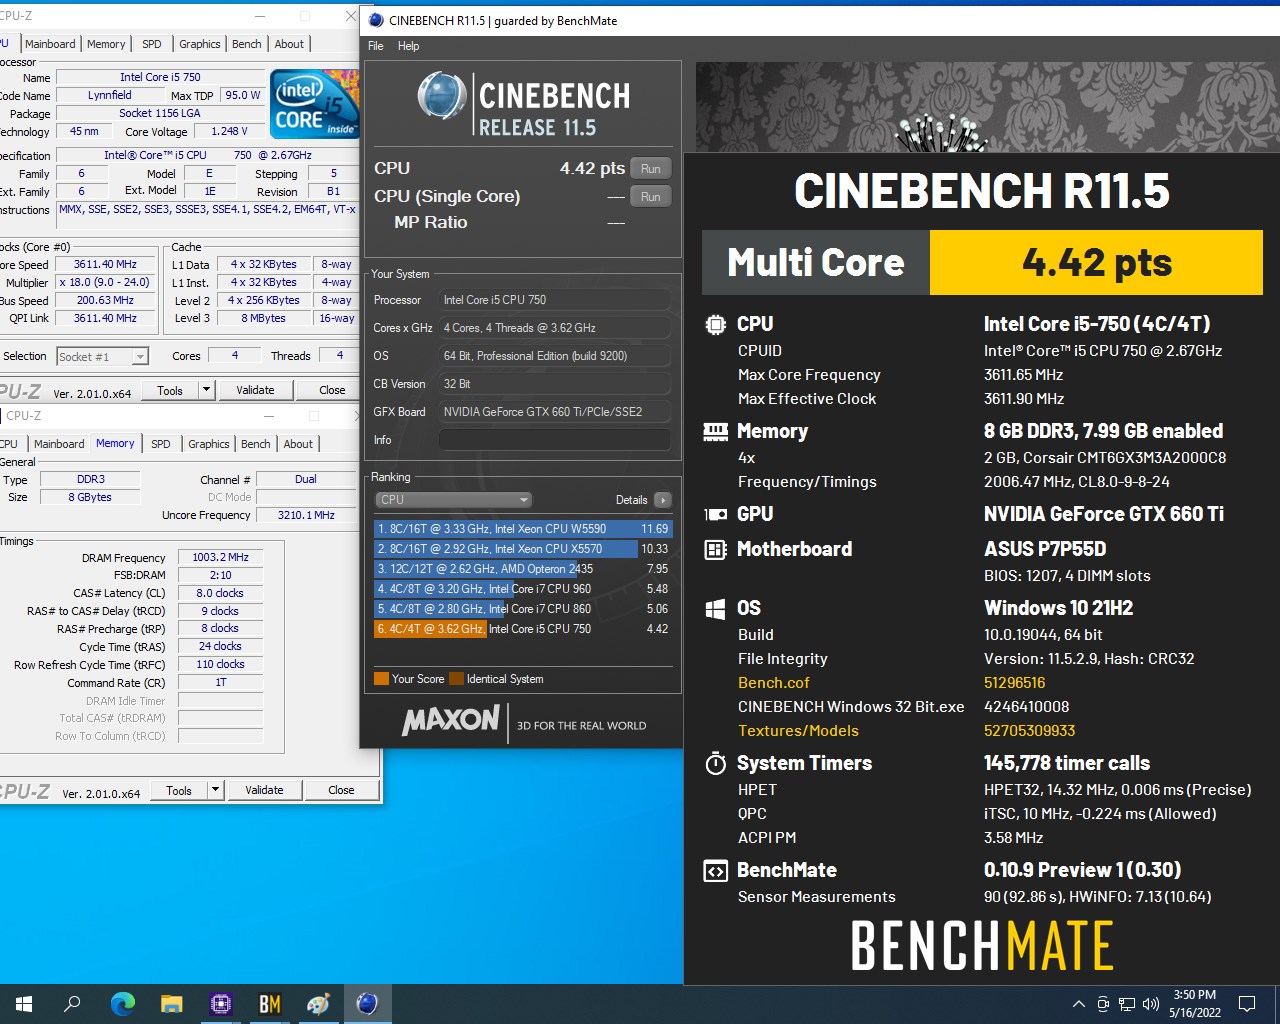This screenshot has width=1280, height=1024.
Task: Click Validate in upper CPU-Z window
Action: [x=255, y=390]
